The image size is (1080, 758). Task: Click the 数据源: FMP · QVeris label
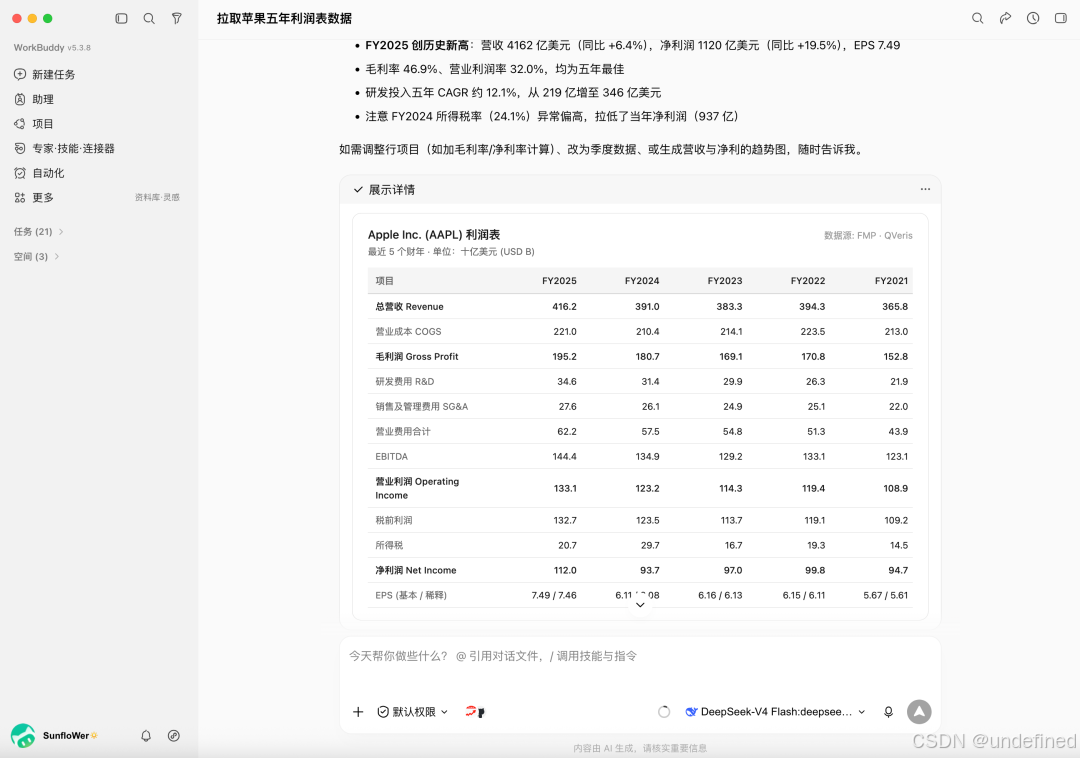click(x=868, y=235)
